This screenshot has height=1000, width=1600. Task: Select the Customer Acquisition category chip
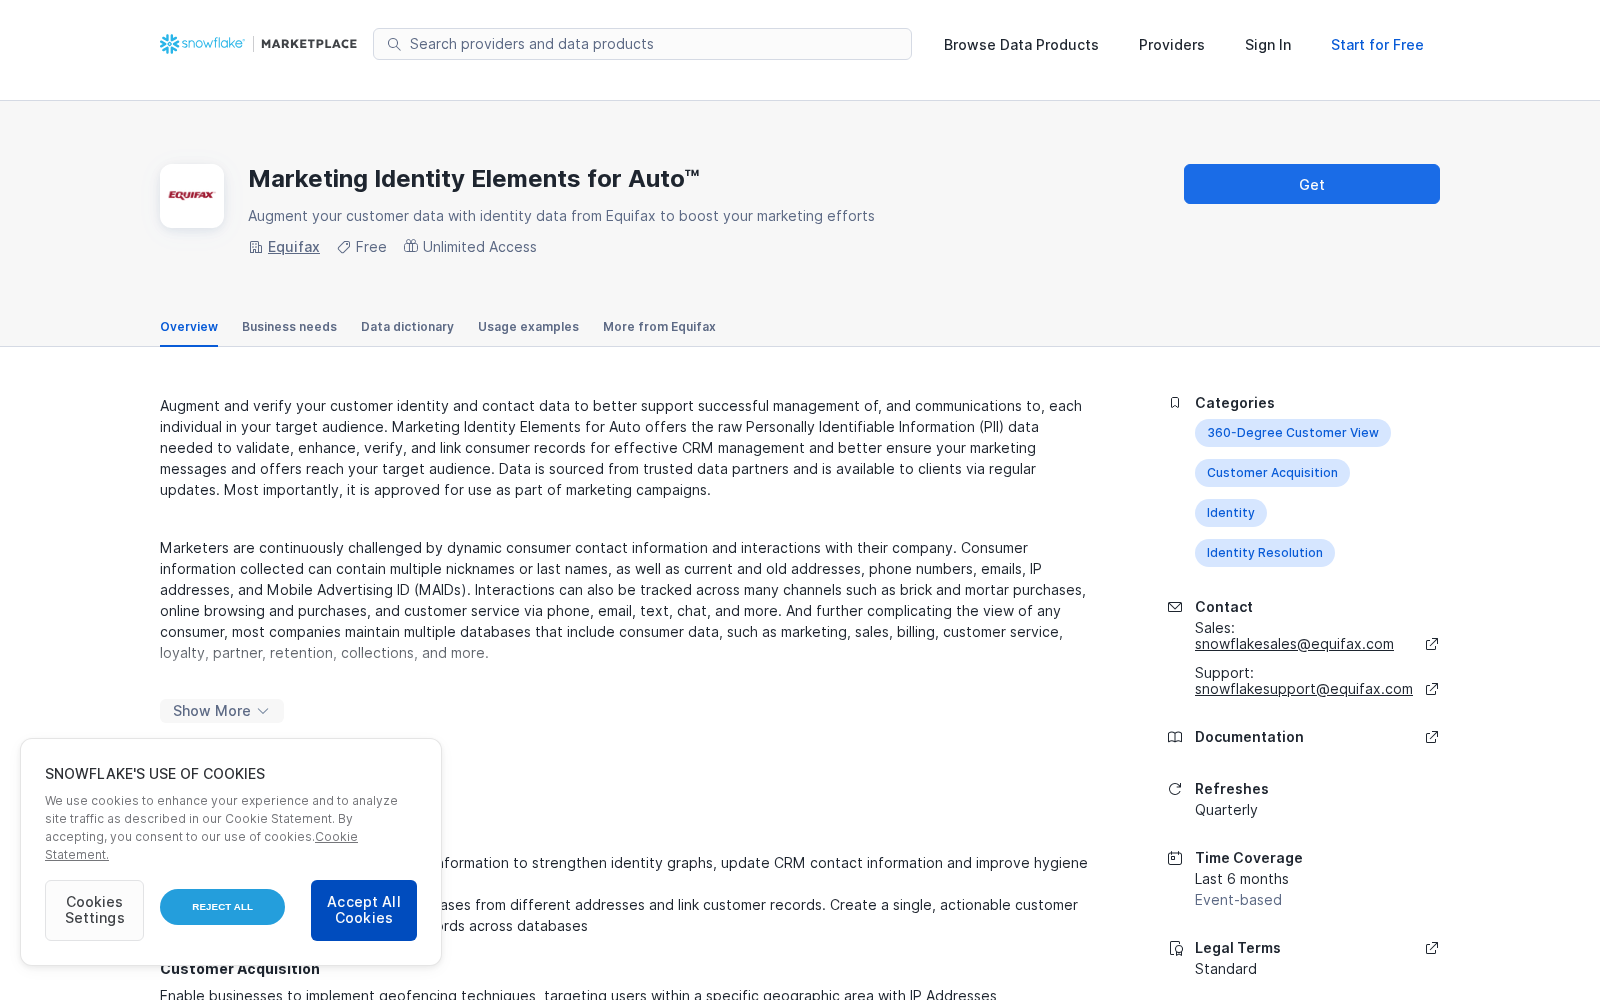click(x=1272, y=473)
